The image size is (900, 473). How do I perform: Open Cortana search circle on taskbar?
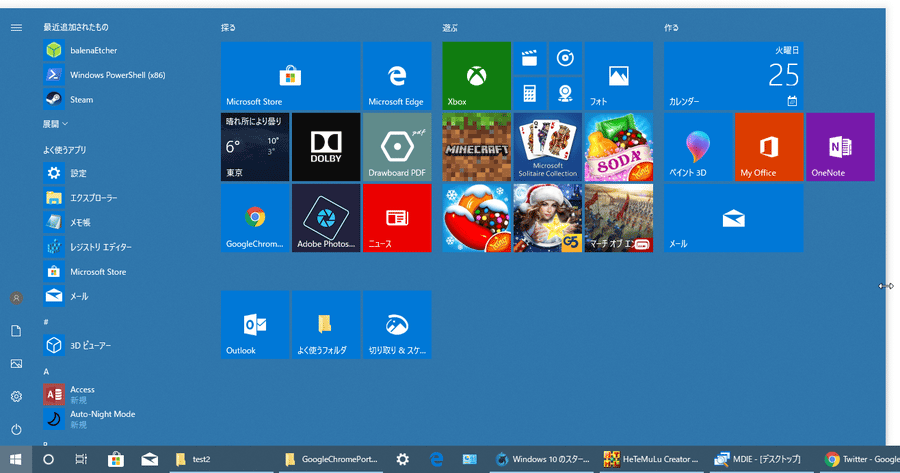pyautogui.click(x=48, y=459)
